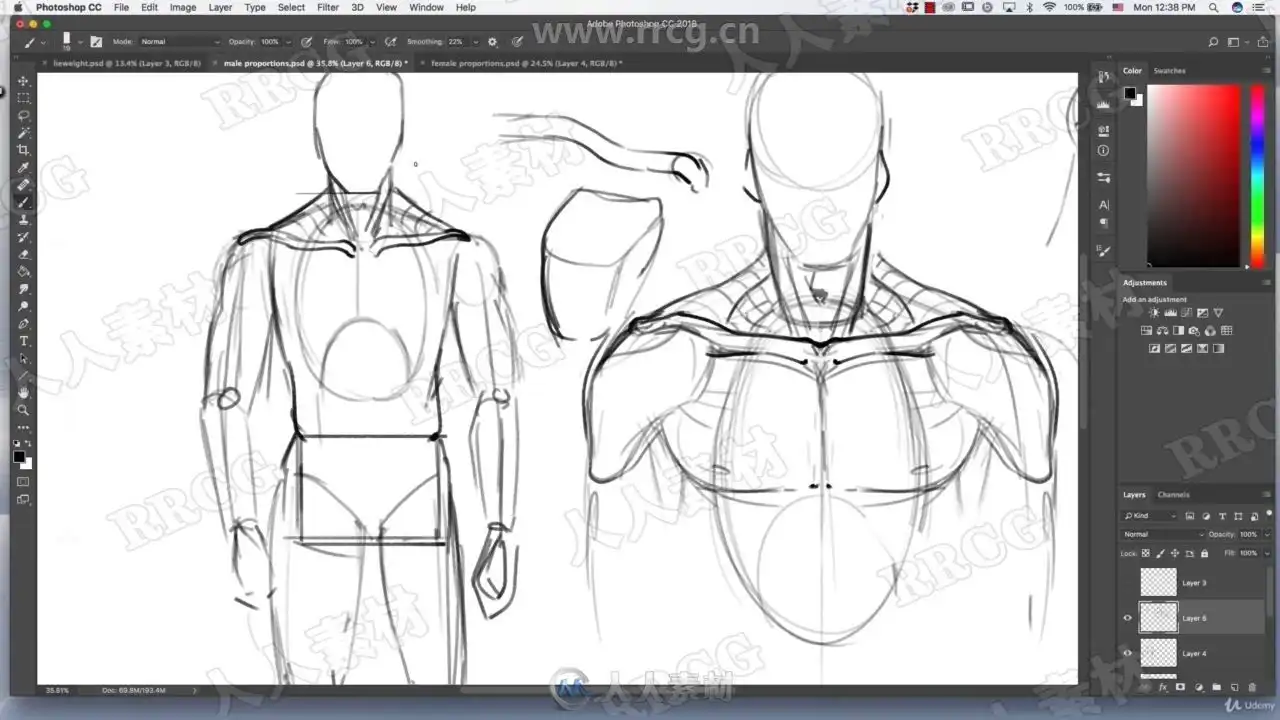Add a Levels adjustment

(1170, 313)
